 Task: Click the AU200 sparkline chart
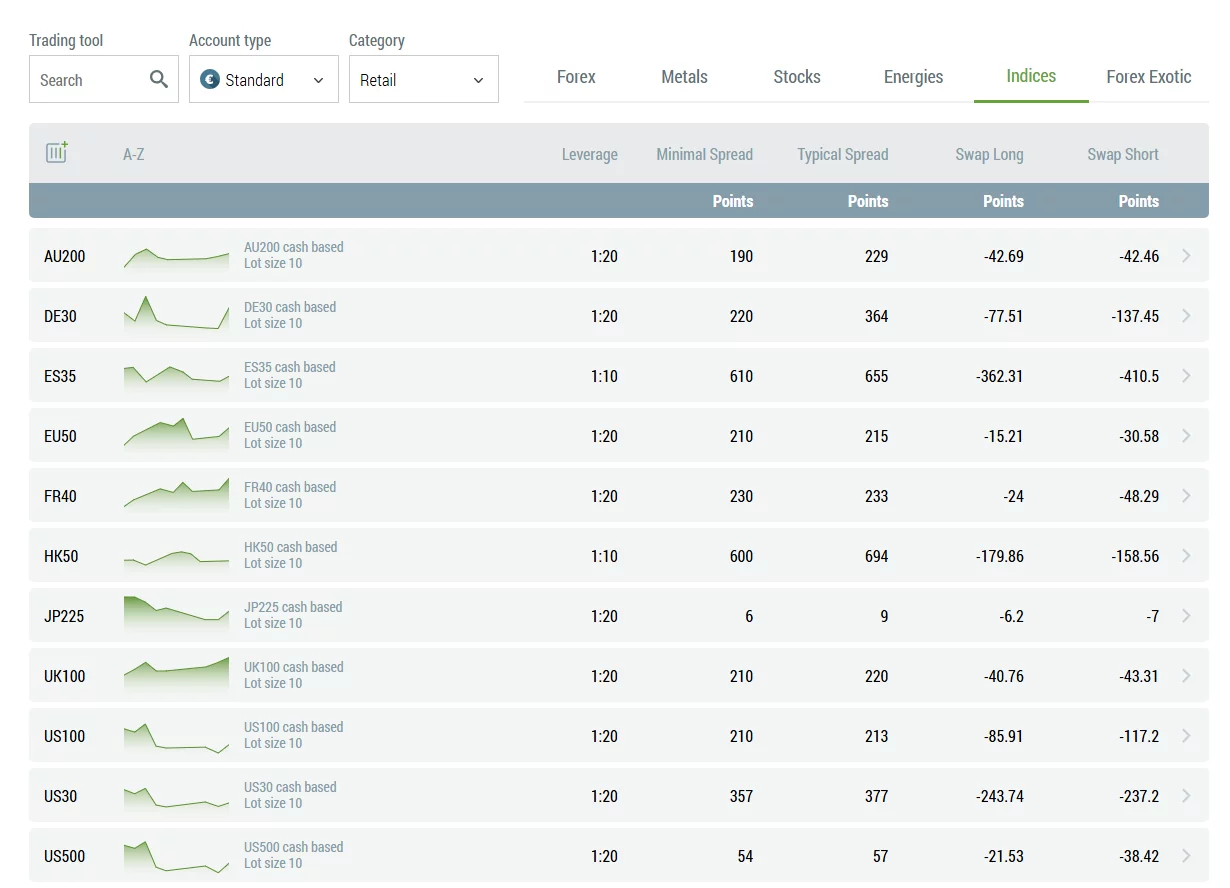tap(176, 258)
